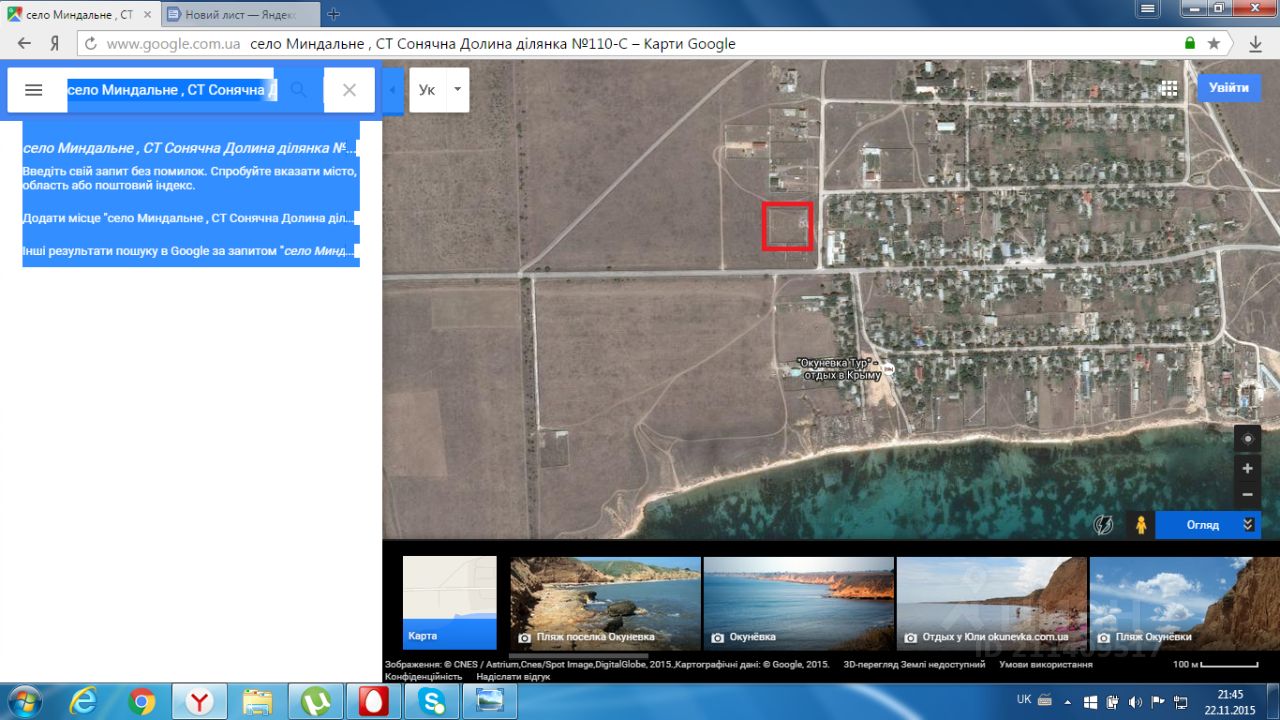Bookmark the page with the star icon
Image resolution: width=1280 pixels, height=720 pixels.
pos(1214,43)
